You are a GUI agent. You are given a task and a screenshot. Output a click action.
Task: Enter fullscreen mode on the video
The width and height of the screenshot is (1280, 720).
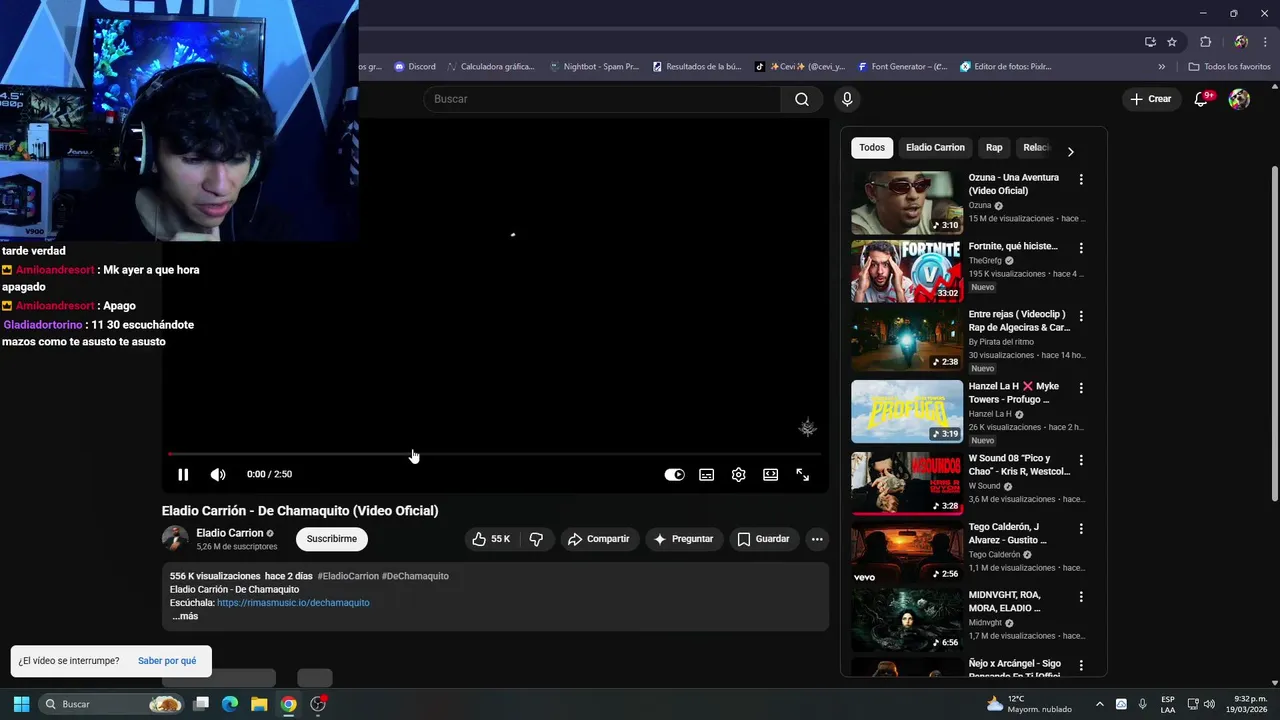pyautogui.click(x=803, y=475)
